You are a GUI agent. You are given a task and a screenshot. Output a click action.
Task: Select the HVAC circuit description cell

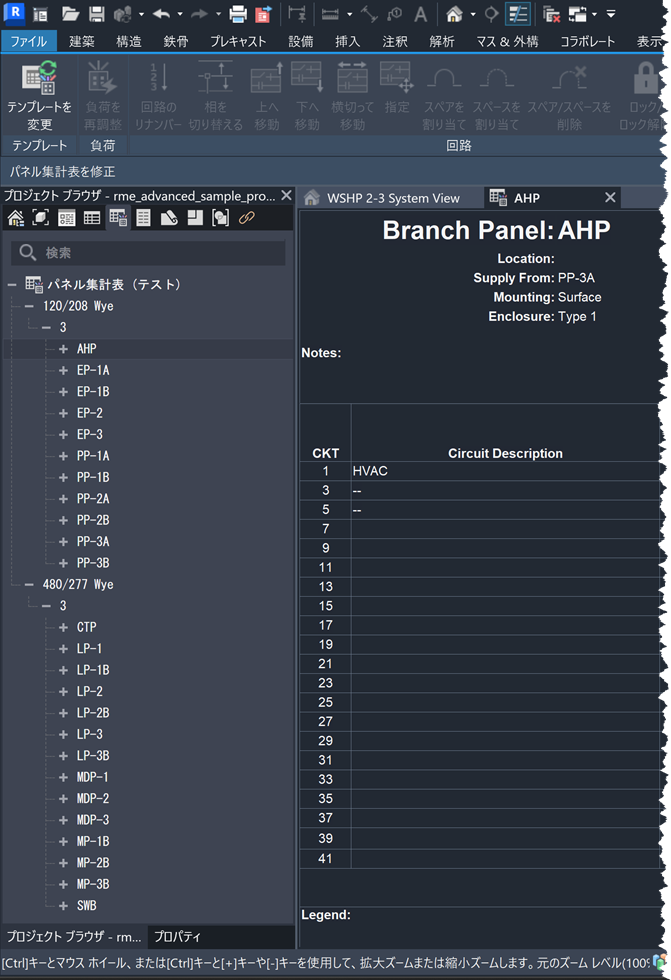pyautogui.click(x=505, y=471)
